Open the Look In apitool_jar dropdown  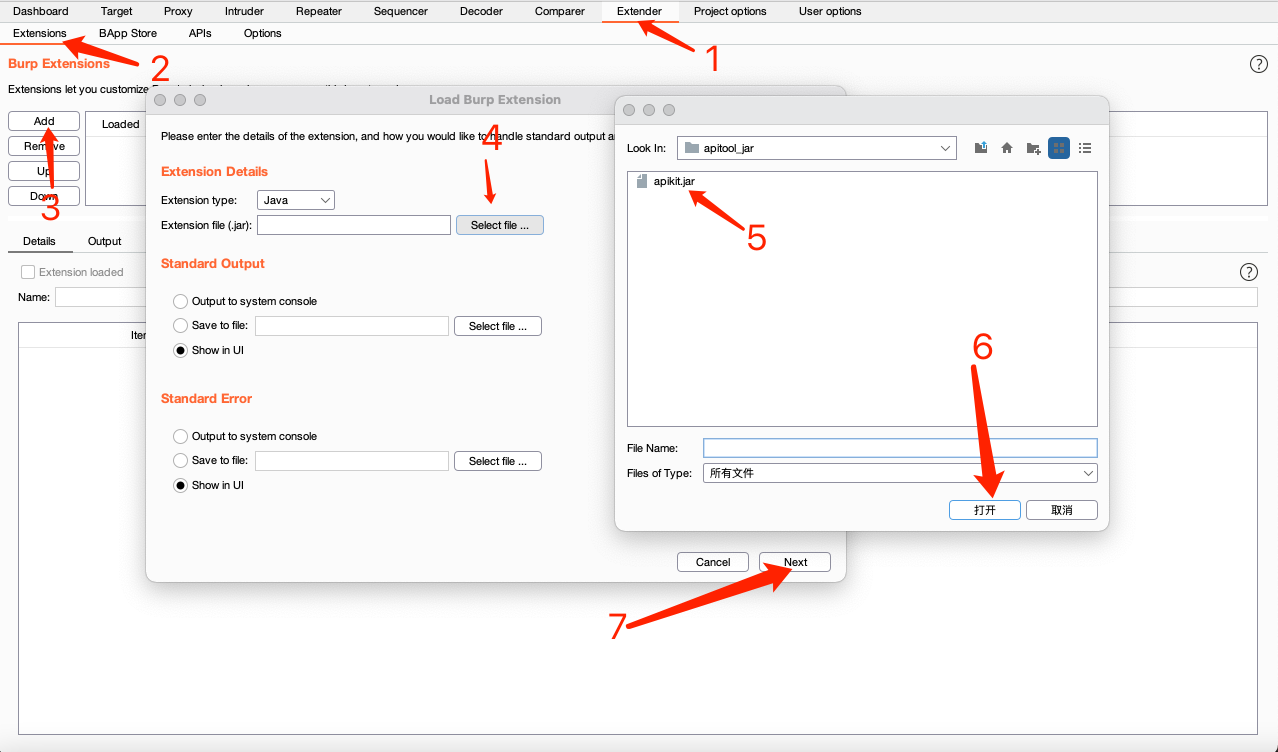(x=816, y=148)
